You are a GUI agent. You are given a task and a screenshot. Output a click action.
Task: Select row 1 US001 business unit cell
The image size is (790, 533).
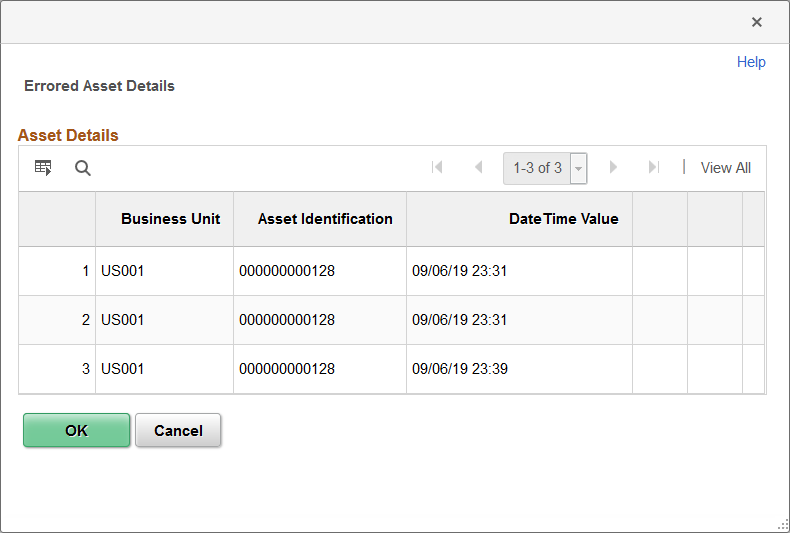(x=164, y=271)
